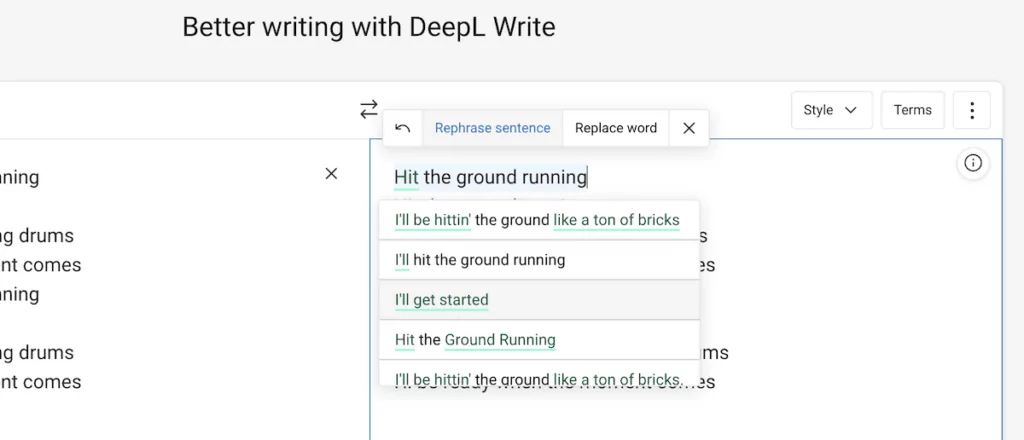Clear source text with the X icon
The height and width of the screenshot is (440, 1024).
click(x=331, y=173)
